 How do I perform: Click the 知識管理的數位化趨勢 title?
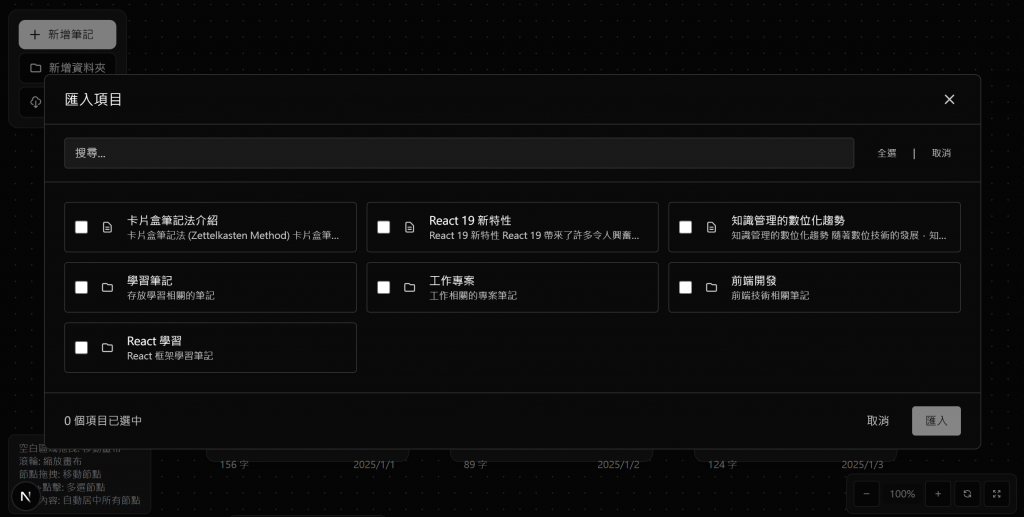tap(788, 221)
